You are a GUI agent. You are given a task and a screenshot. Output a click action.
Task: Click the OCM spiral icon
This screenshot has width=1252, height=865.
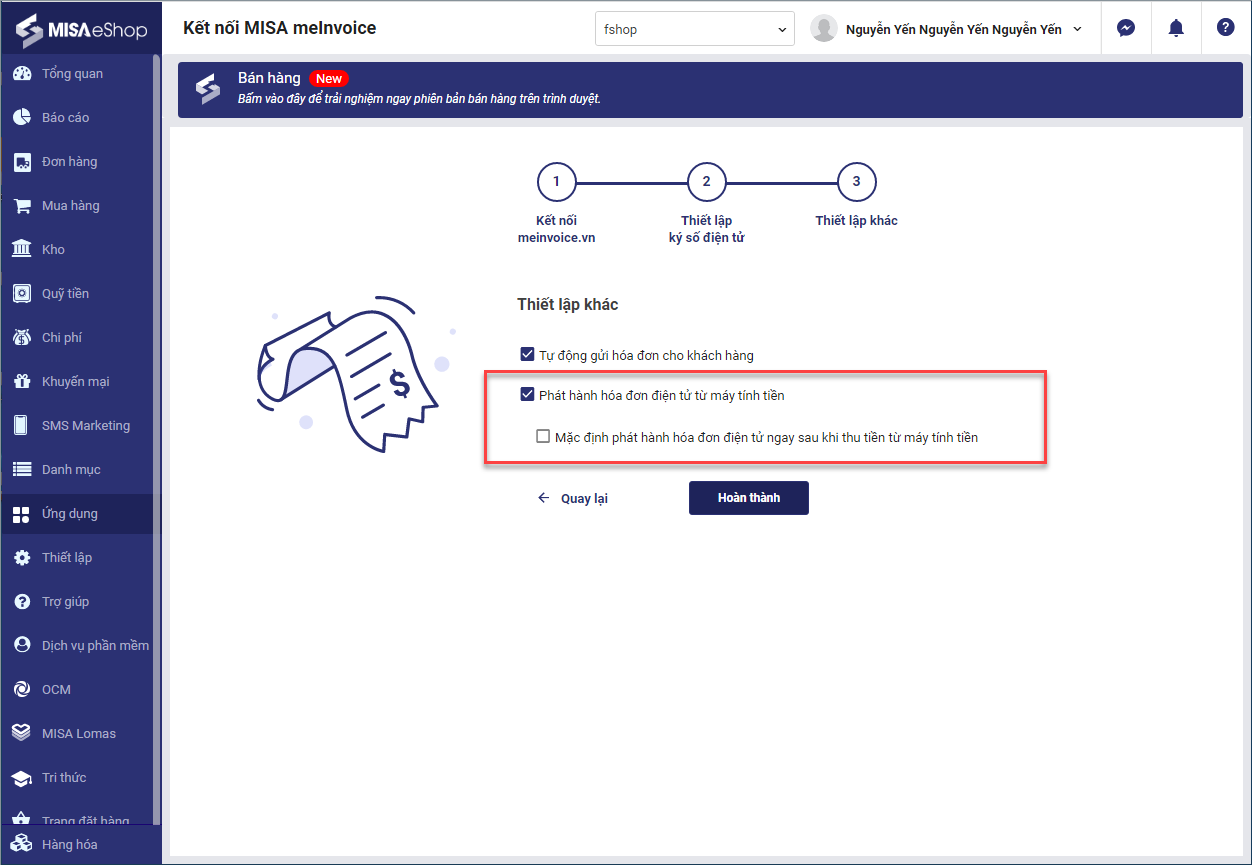21,690
